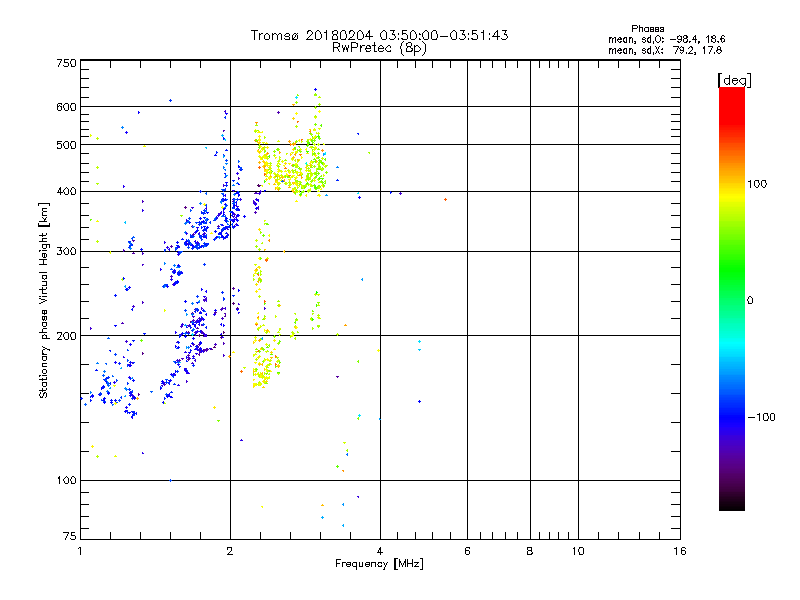
Task: Click the y-axis '300' tick label
Action: pos(67,252)
